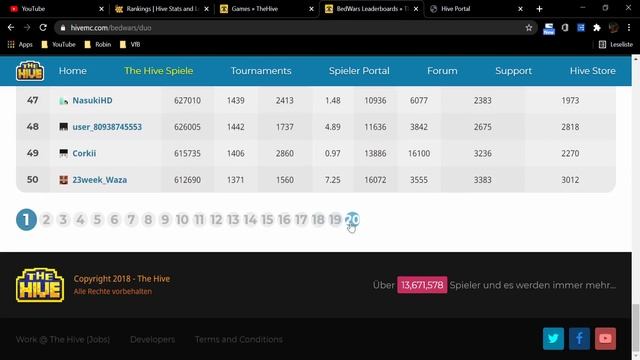The width and height of the screenshot is (640, 360).
Task: Go to leaderboard page 5
Action: (97, 220)
